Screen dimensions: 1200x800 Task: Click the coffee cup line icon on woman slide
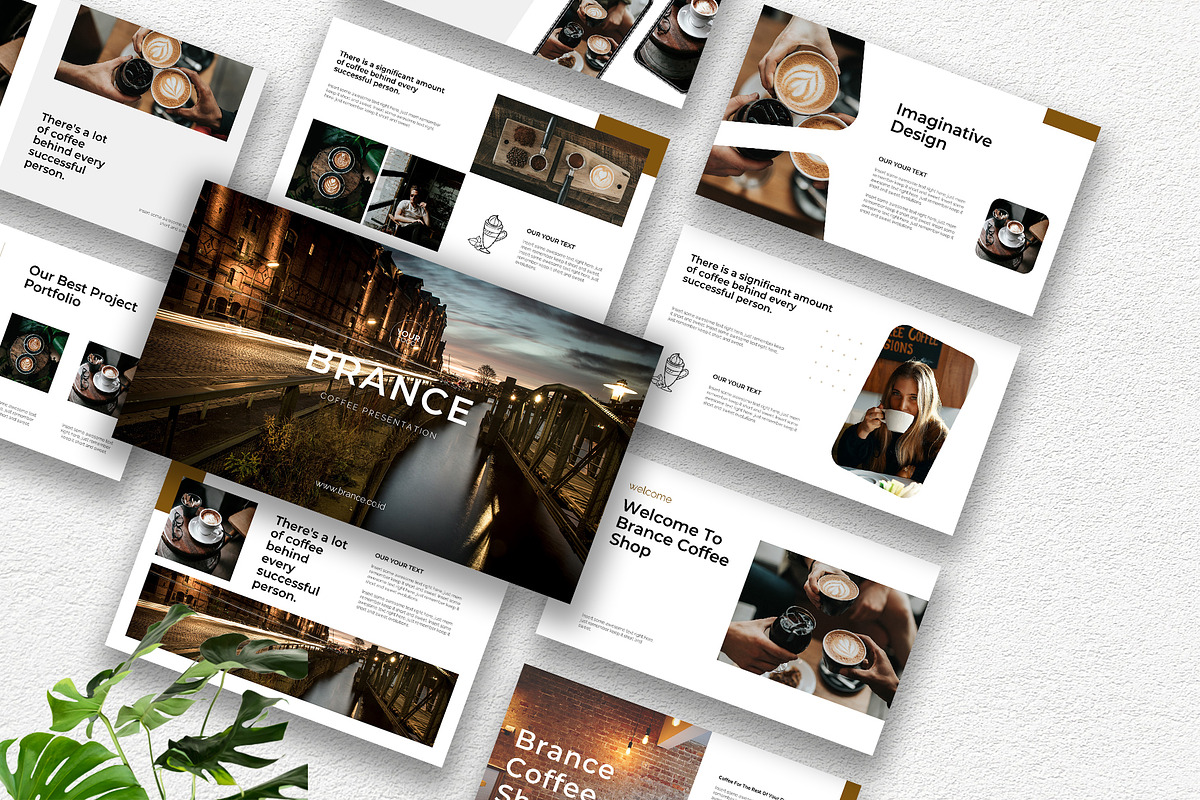(672, 372)
